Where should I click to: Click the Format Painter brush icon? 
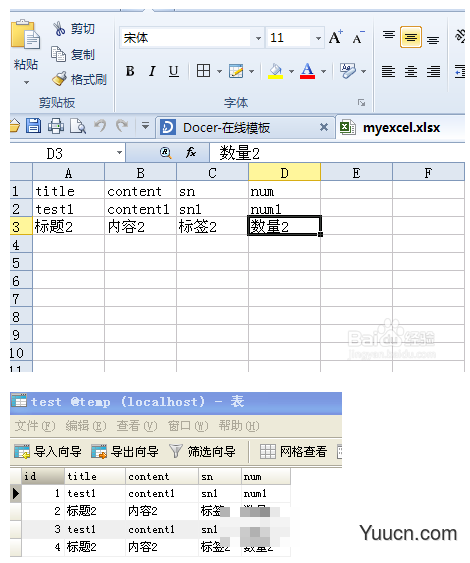coord(59,79)
